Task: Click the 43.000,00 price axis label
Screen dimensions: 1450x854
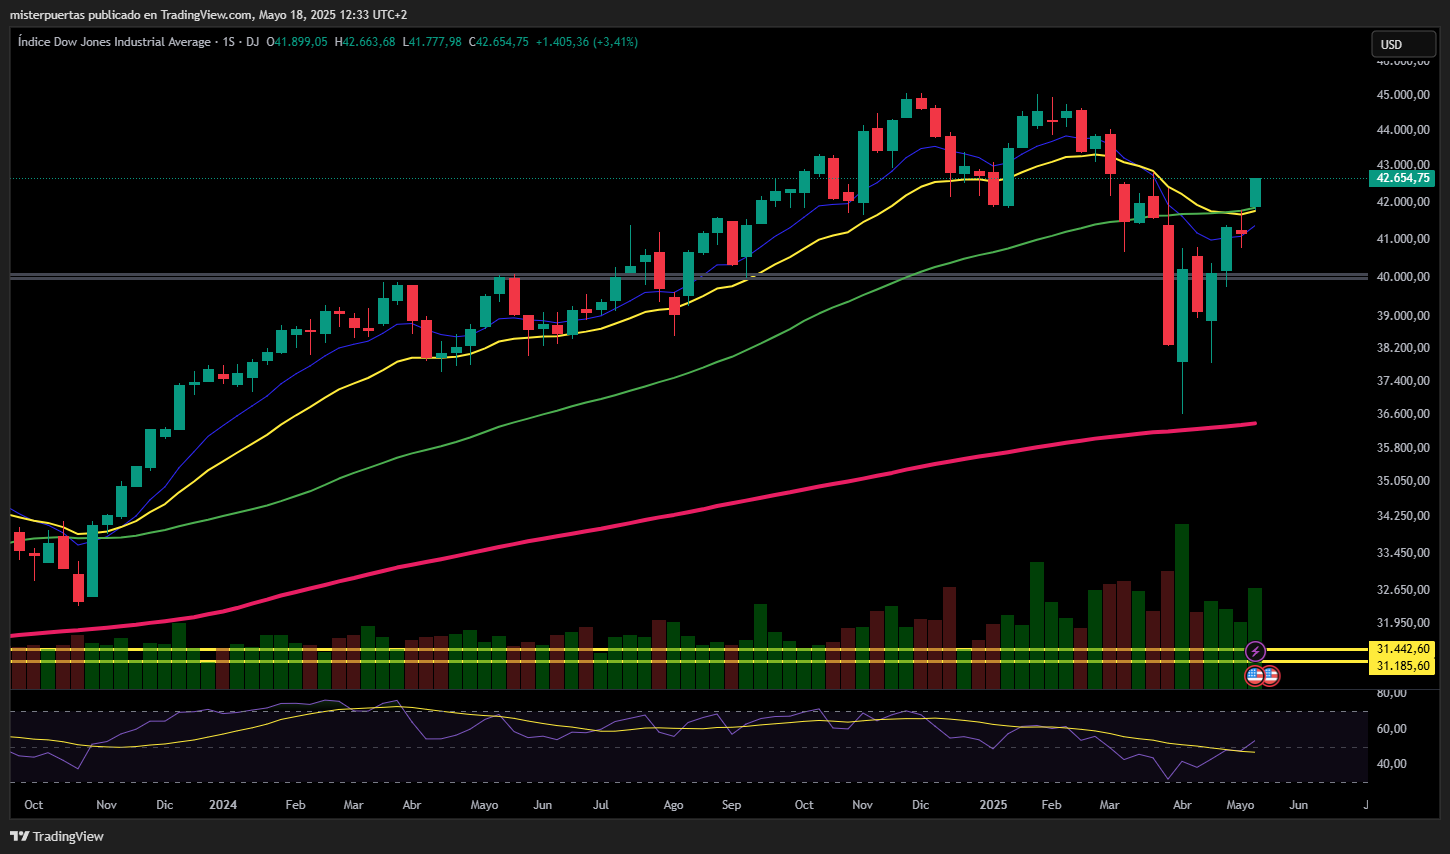Action: pos(1403,164)
